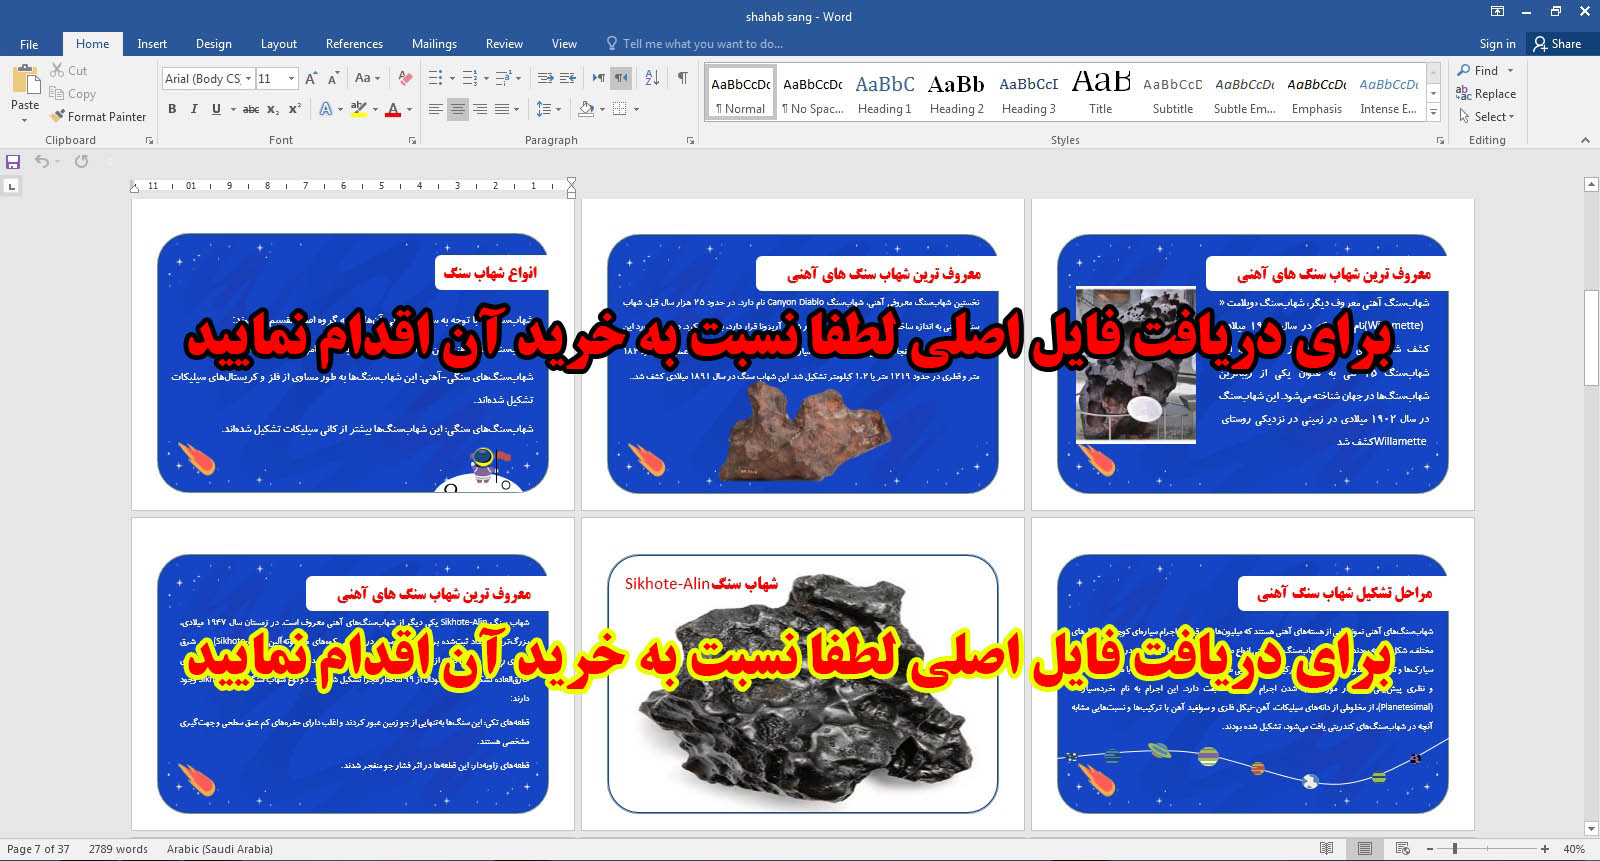The height and width of the screenshot is (861, 1600).
Task: Open the font size dropdown
Action: (x=291, y=78)
